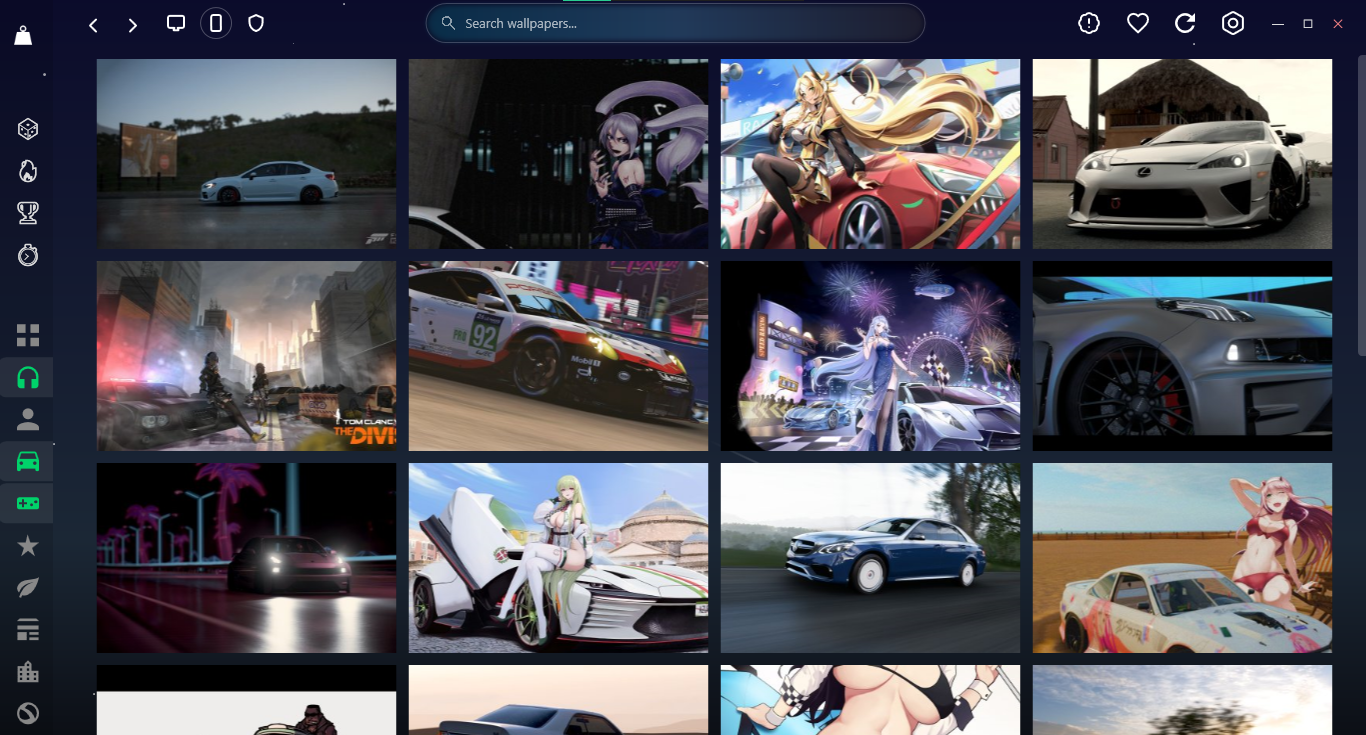This screenshot has height=735, width=1366.
Task: Click the app logo weight icon
Action: [x=24, y=35]
